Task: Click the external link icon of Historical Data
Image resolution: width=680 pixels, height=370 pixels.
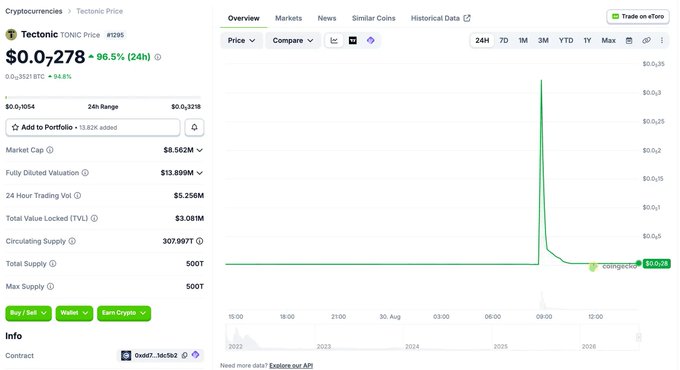Action: 467,18
